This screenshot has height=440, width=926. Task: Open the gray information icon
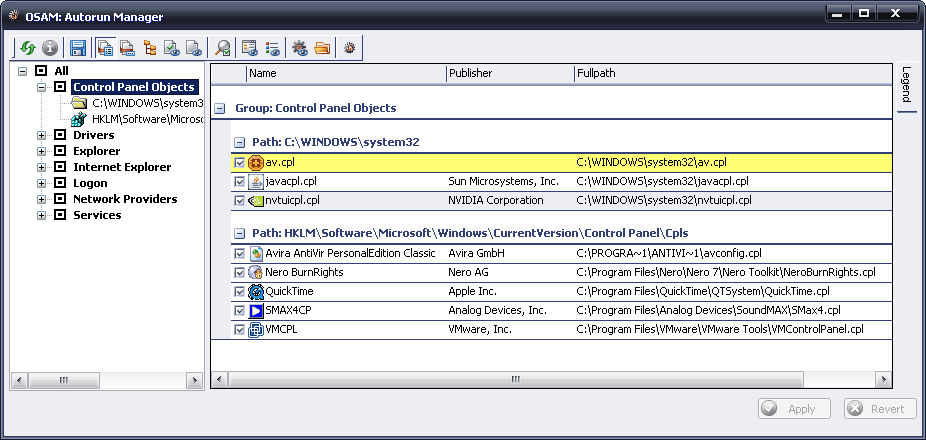[50, 47]
